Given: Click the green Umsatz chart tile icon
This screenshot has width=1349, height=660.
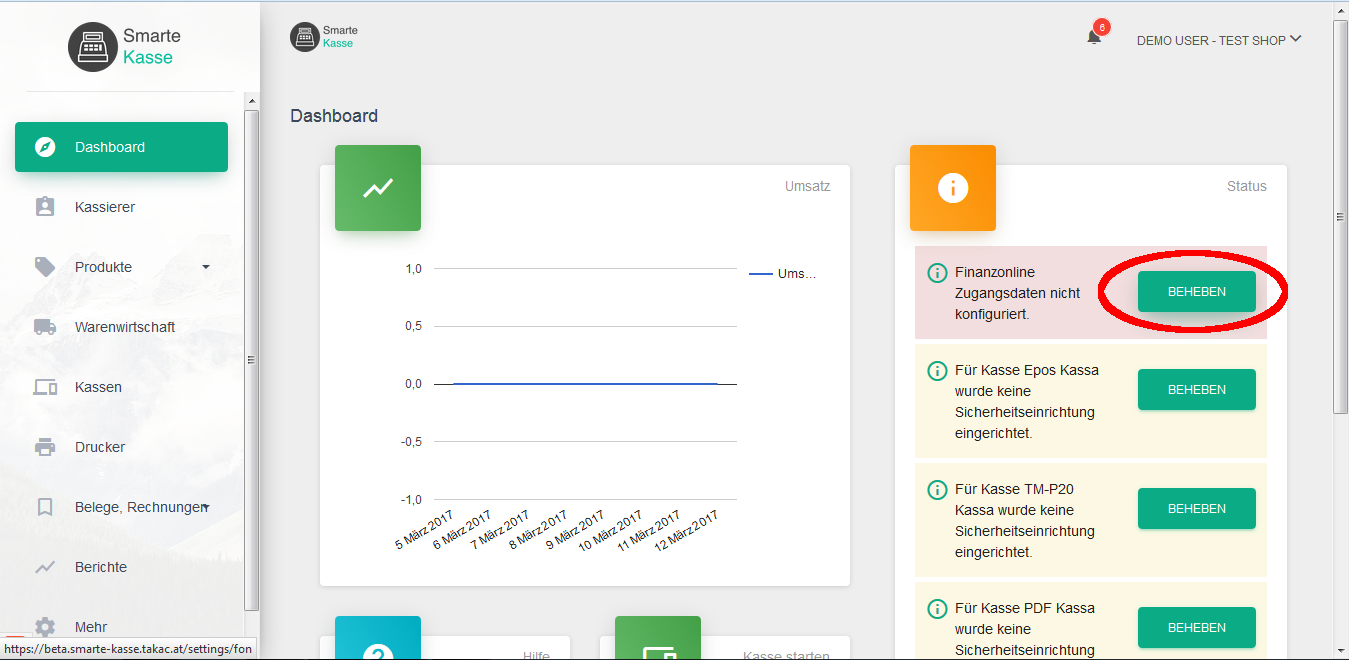Looking at the screenshot, I should click(x=378, y=188).
